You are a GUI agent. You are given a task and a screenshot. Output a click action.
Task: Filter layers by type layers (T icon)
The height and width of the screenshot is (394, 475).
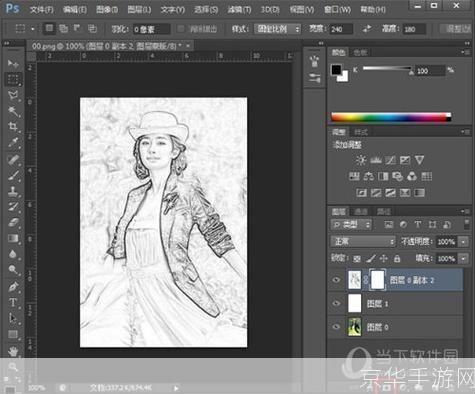(418, 225)
